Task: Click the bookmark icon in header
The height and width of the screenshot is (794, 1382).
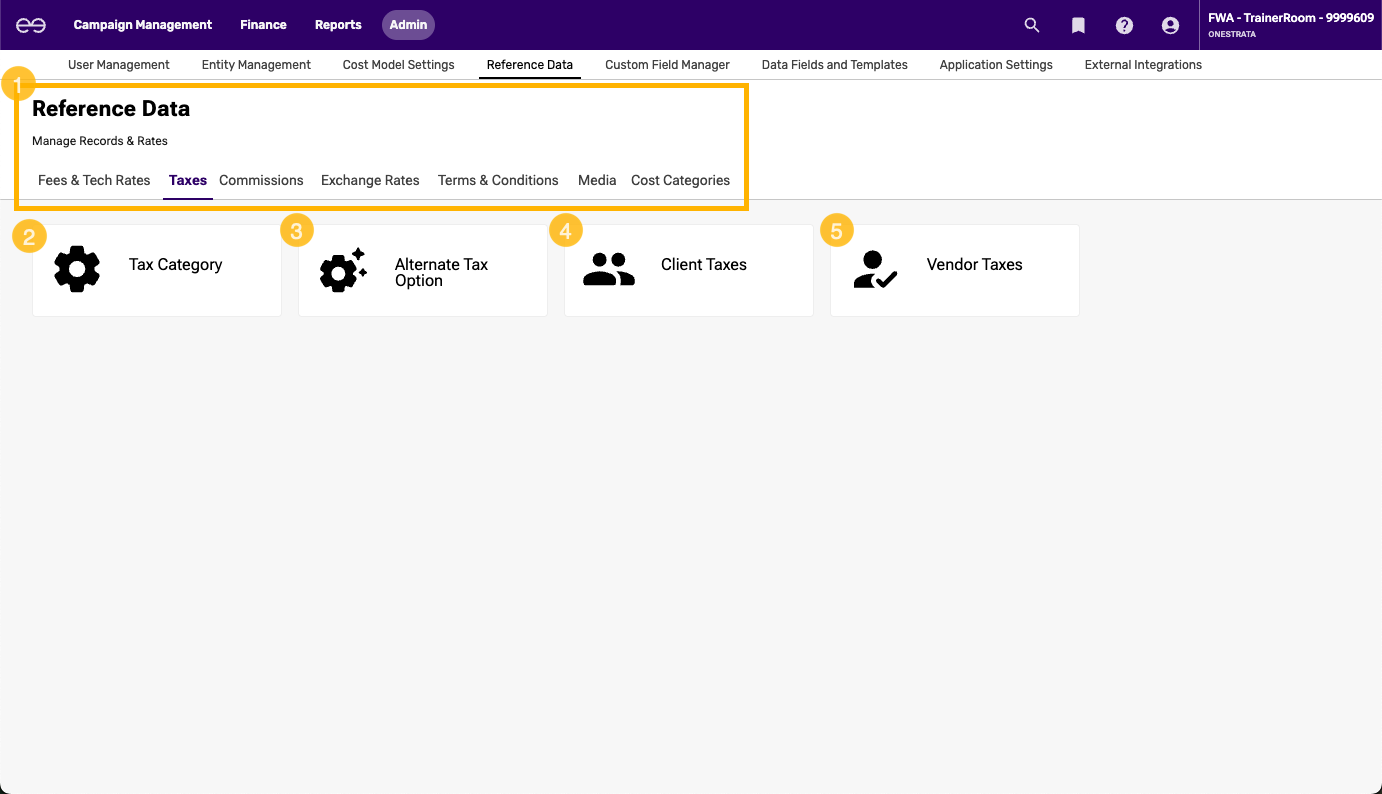Action: click(x=1078, y=25)
